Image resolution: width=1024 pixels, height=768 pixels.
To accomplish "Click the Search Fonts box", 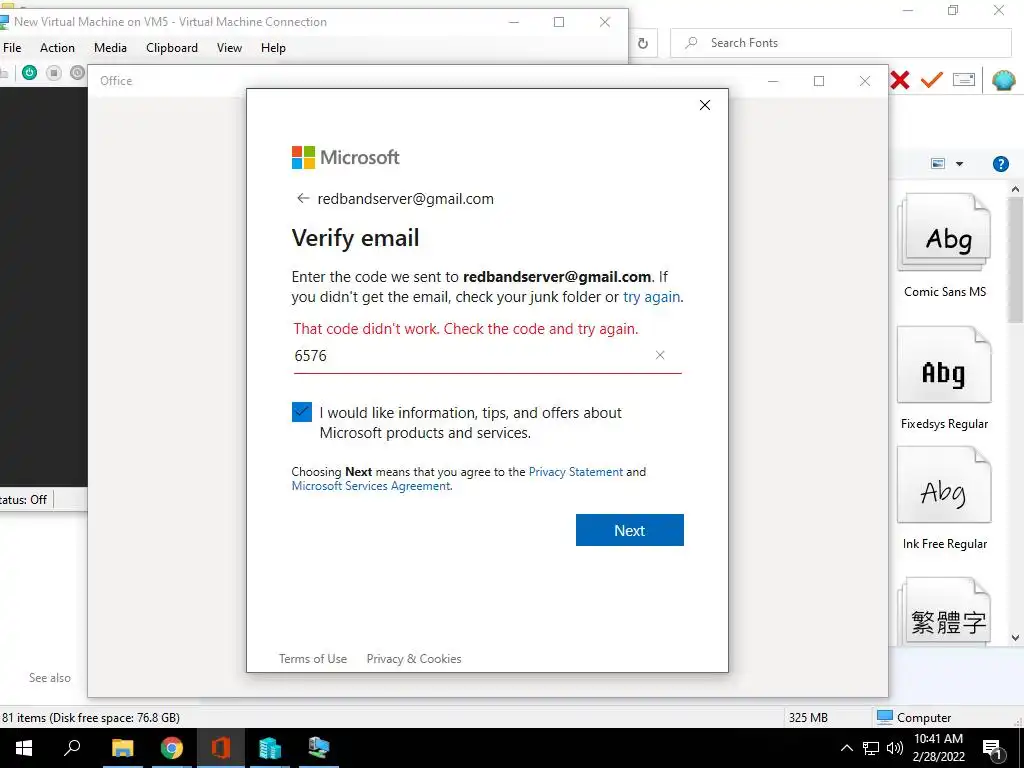I will click(841, 43).
